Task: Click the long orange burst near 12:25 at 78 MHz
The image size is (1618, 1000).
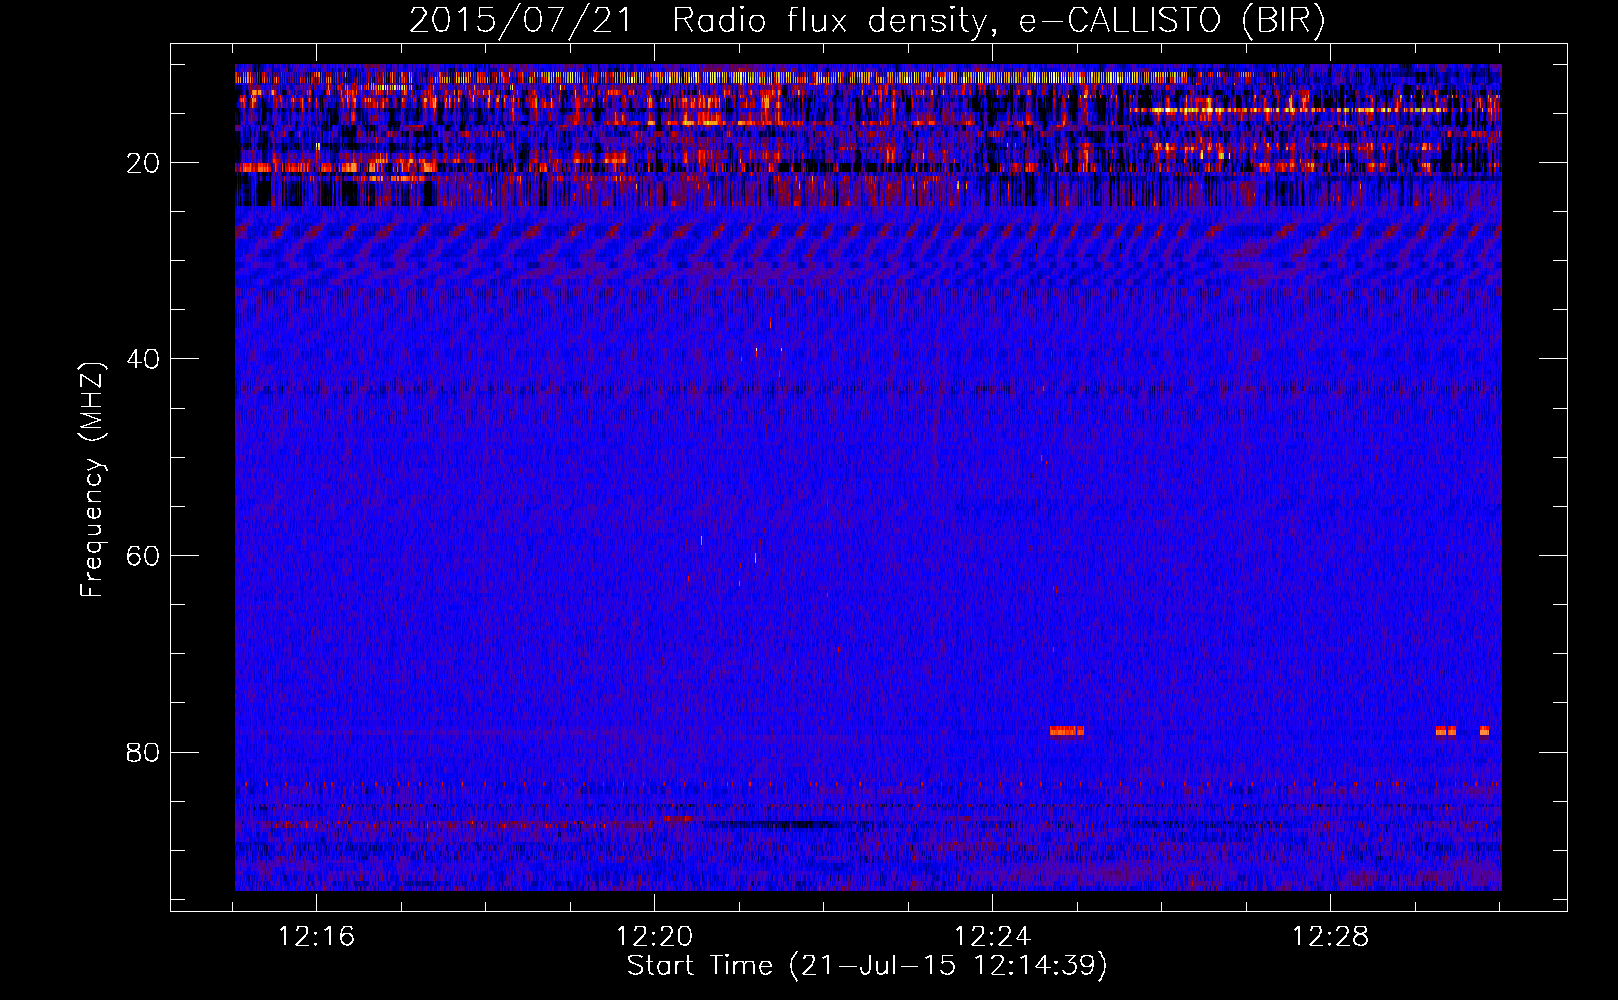Action: (1067, 731)
